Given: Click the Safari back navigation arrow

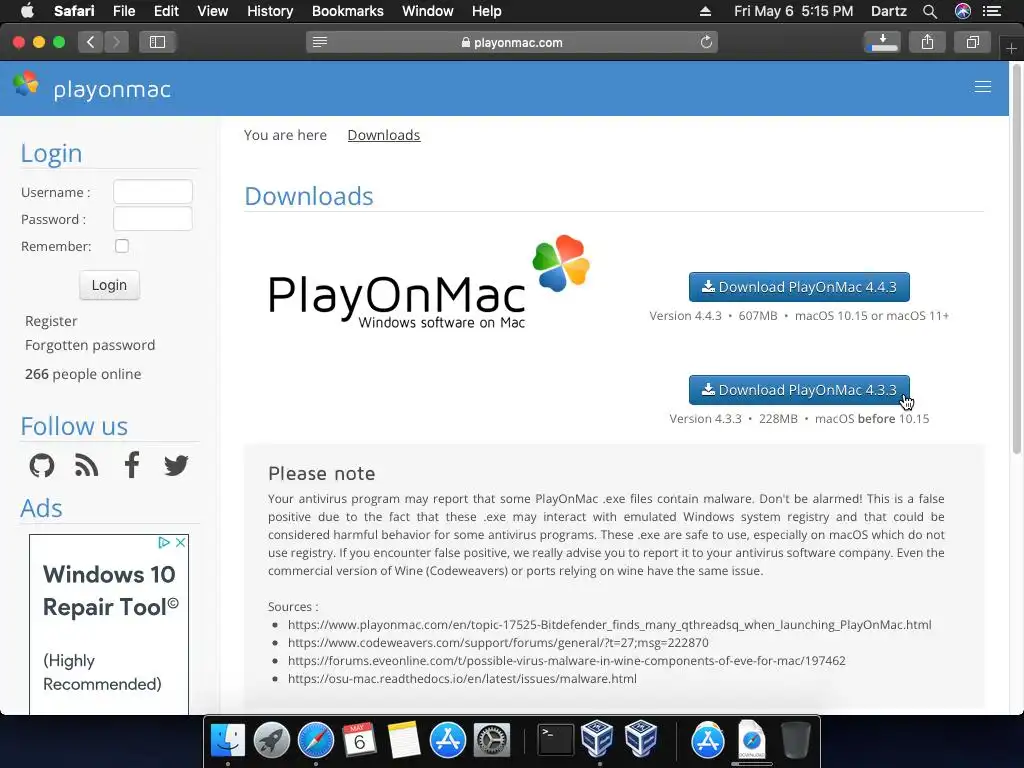Looking at the screenshot, I should pos(91,42).
